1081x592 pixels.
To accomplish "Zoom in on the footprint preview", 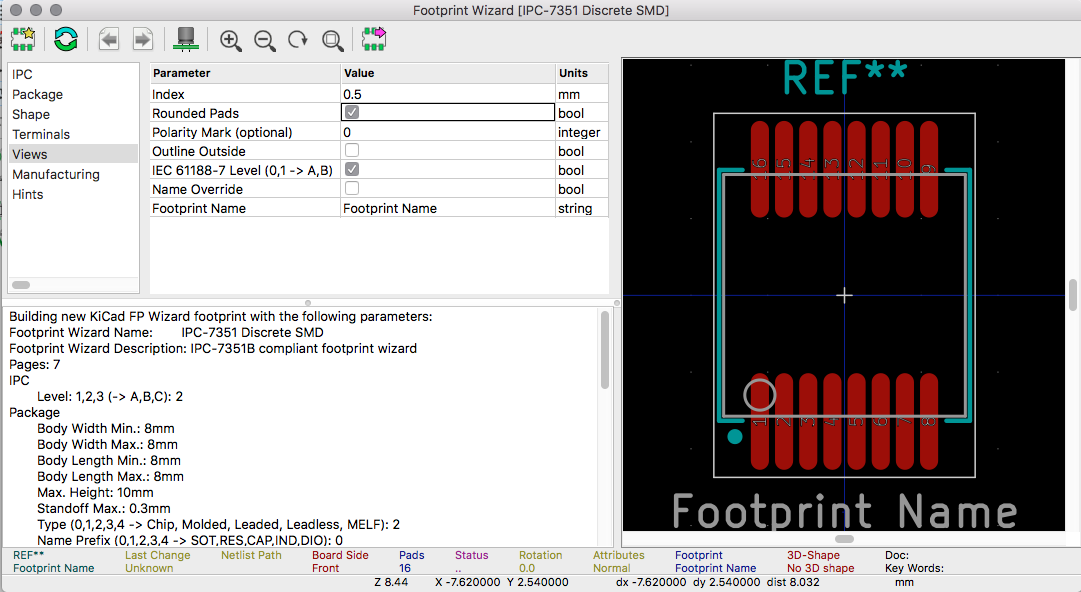I will pos(230,40).
